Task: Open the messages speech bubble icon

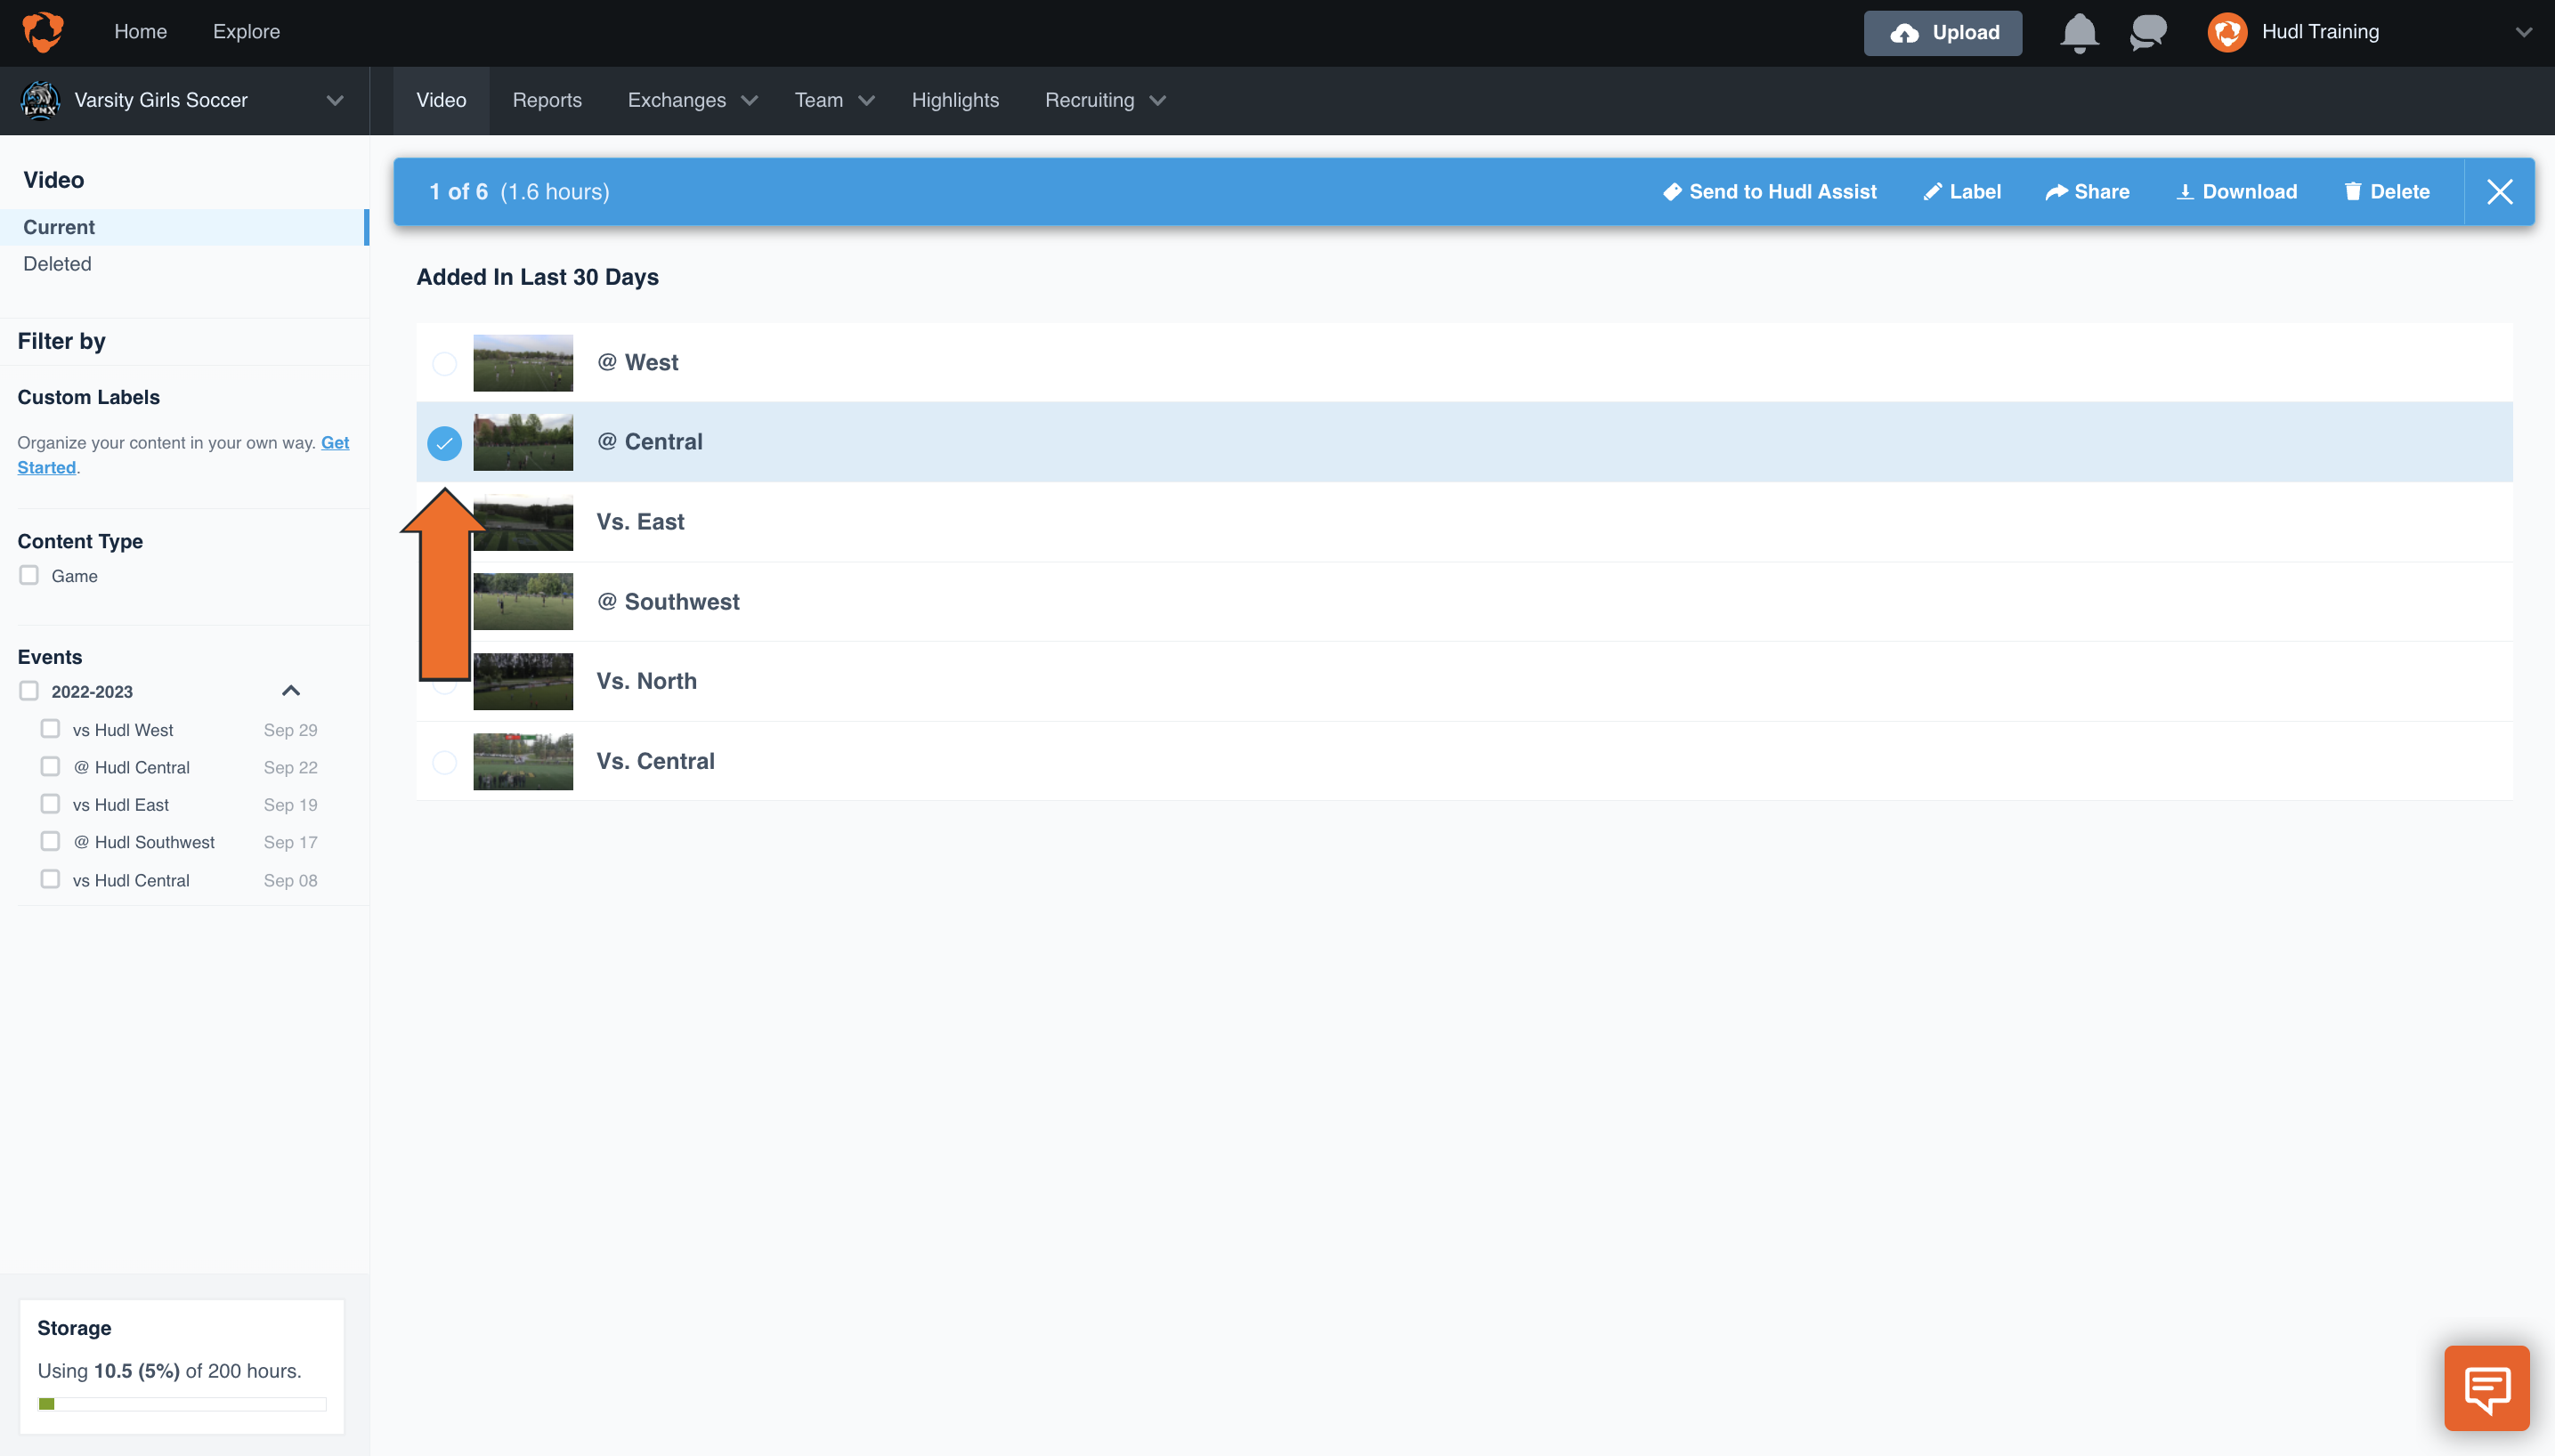Action: [x=2146, y=32]
